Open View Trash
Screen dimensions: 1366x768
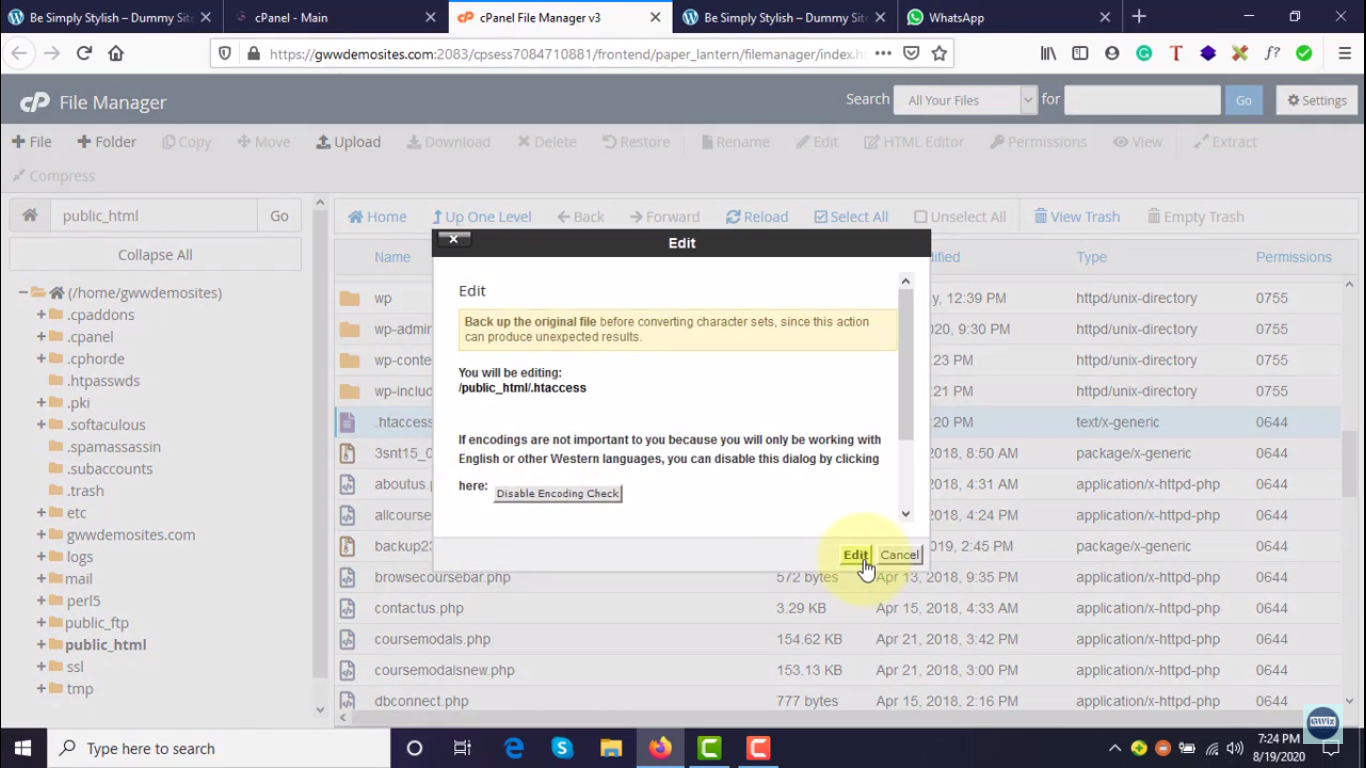click(1076, 217)
